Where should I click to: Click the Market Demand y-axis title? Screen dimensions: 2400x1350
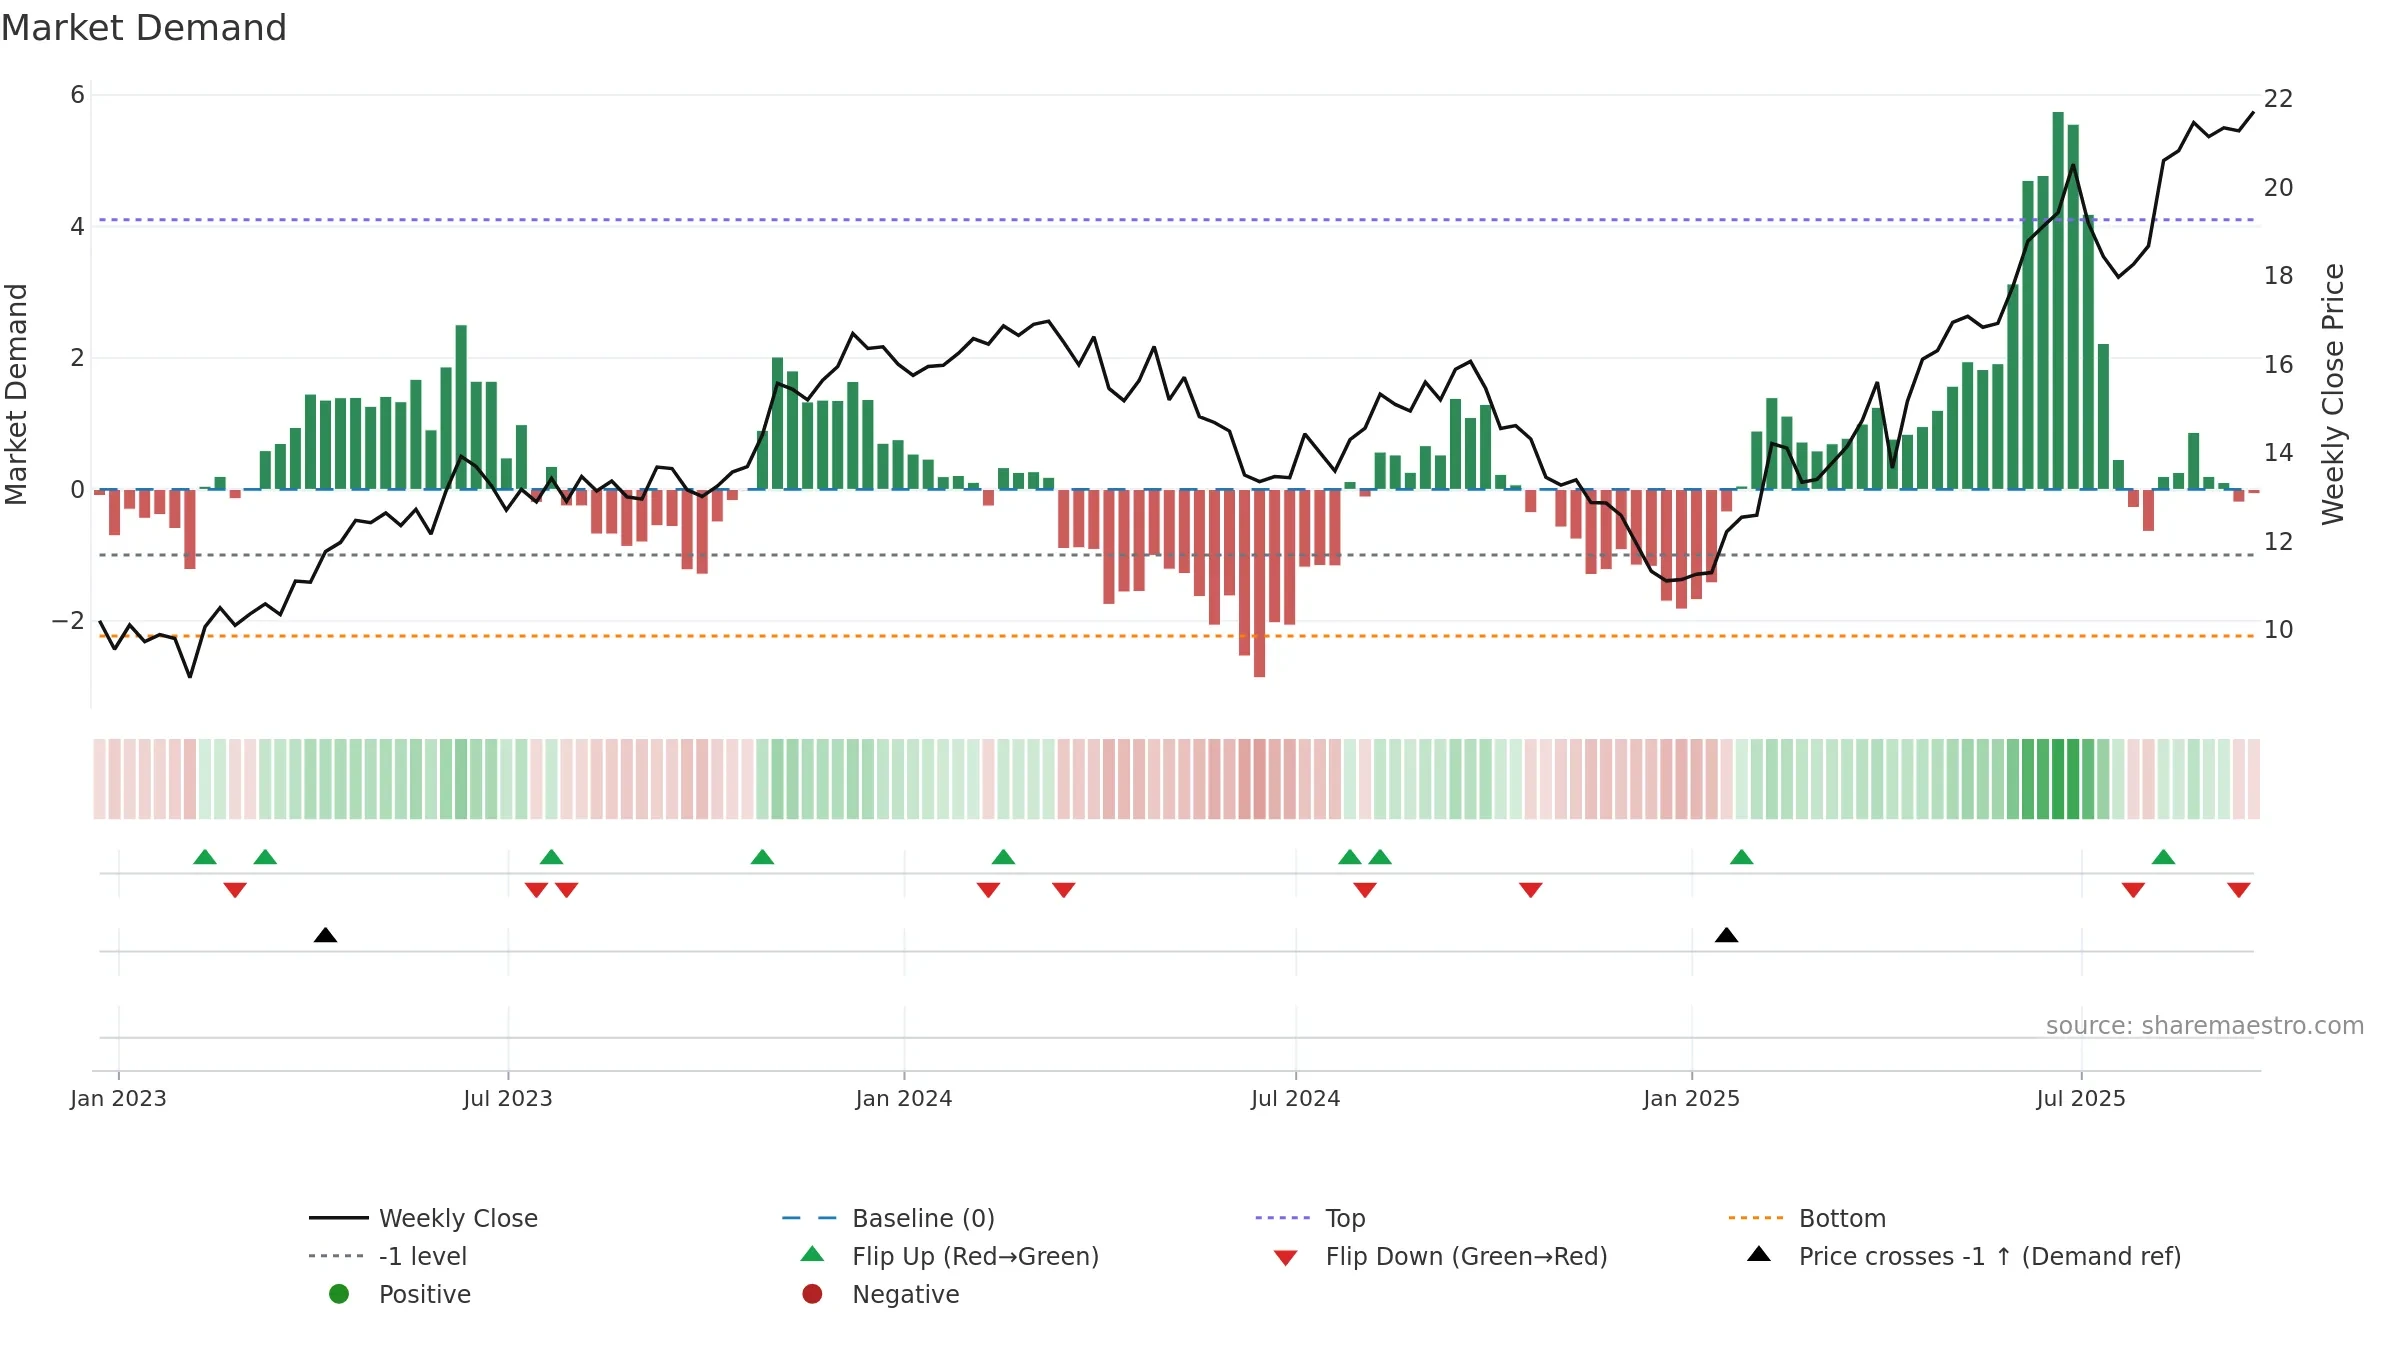click(16, 394)
